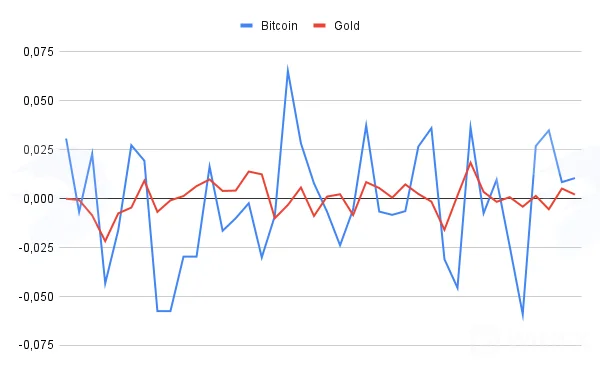Click the 0,050 axis label
This screenshot has height=371, width=600.
tap(39, 101)
